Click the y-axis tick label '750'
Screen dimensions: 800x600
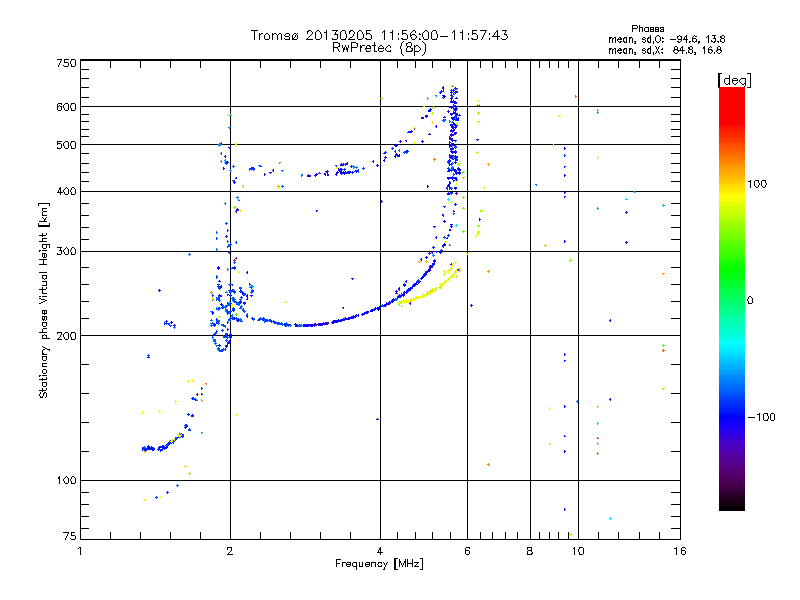click(66, 63)
